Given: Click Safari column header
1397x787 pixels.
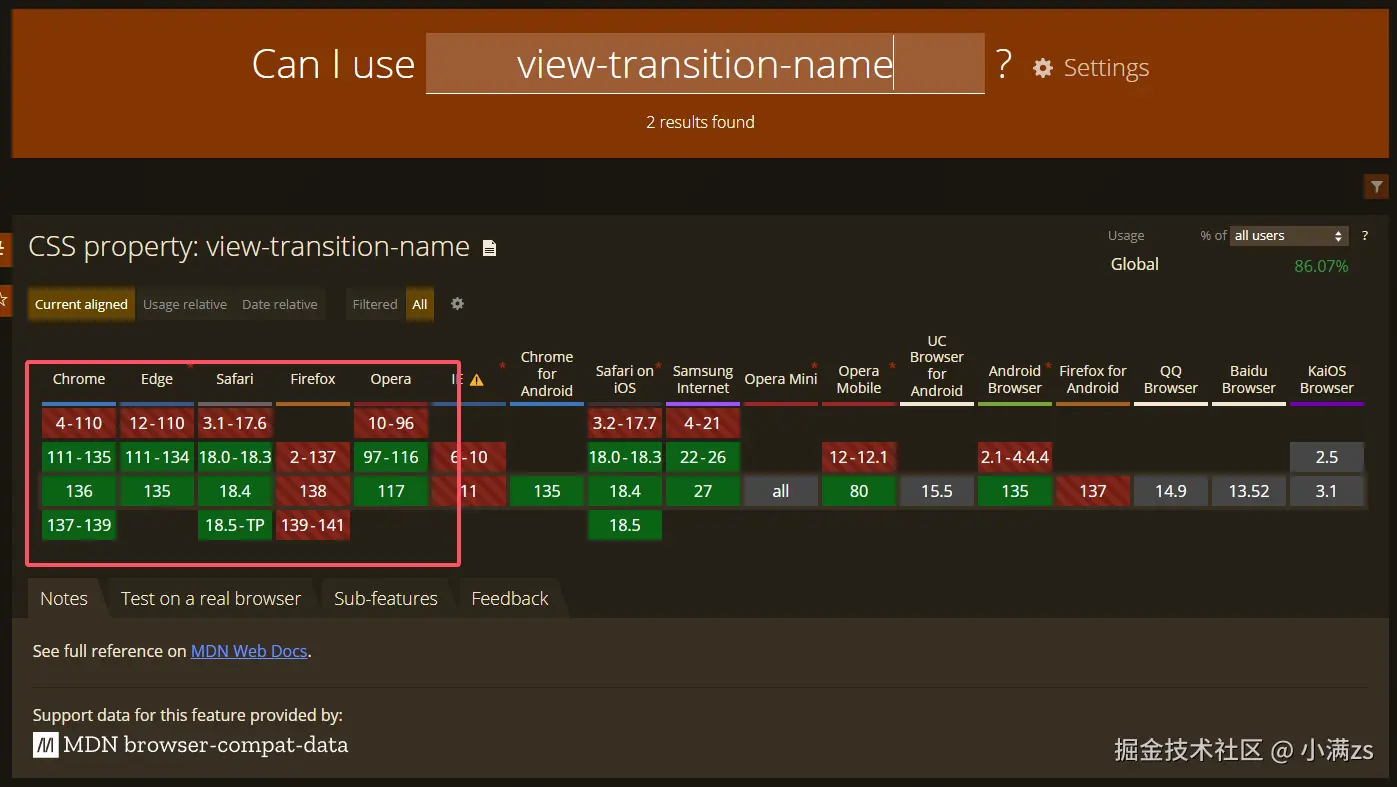Looking at the screenshot, I should pyautogui.click(x=235, y=379).
